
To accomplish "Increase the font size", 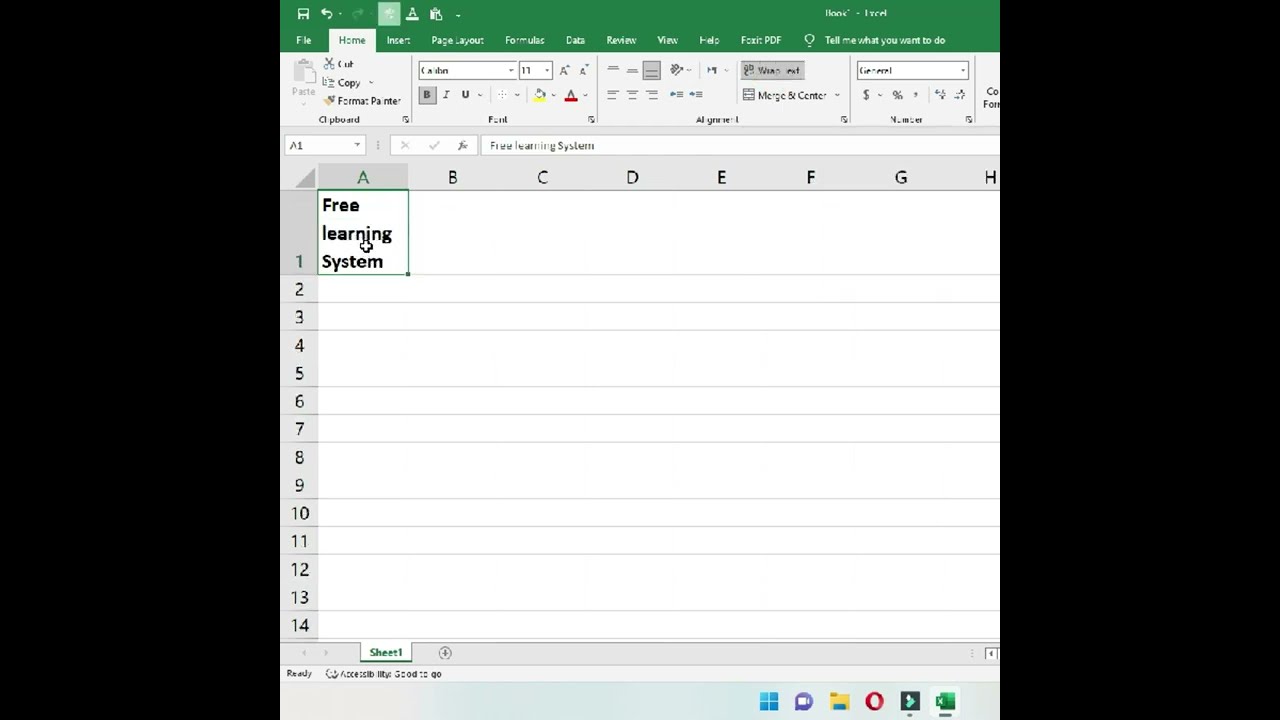I will click(x=564, y=70).
